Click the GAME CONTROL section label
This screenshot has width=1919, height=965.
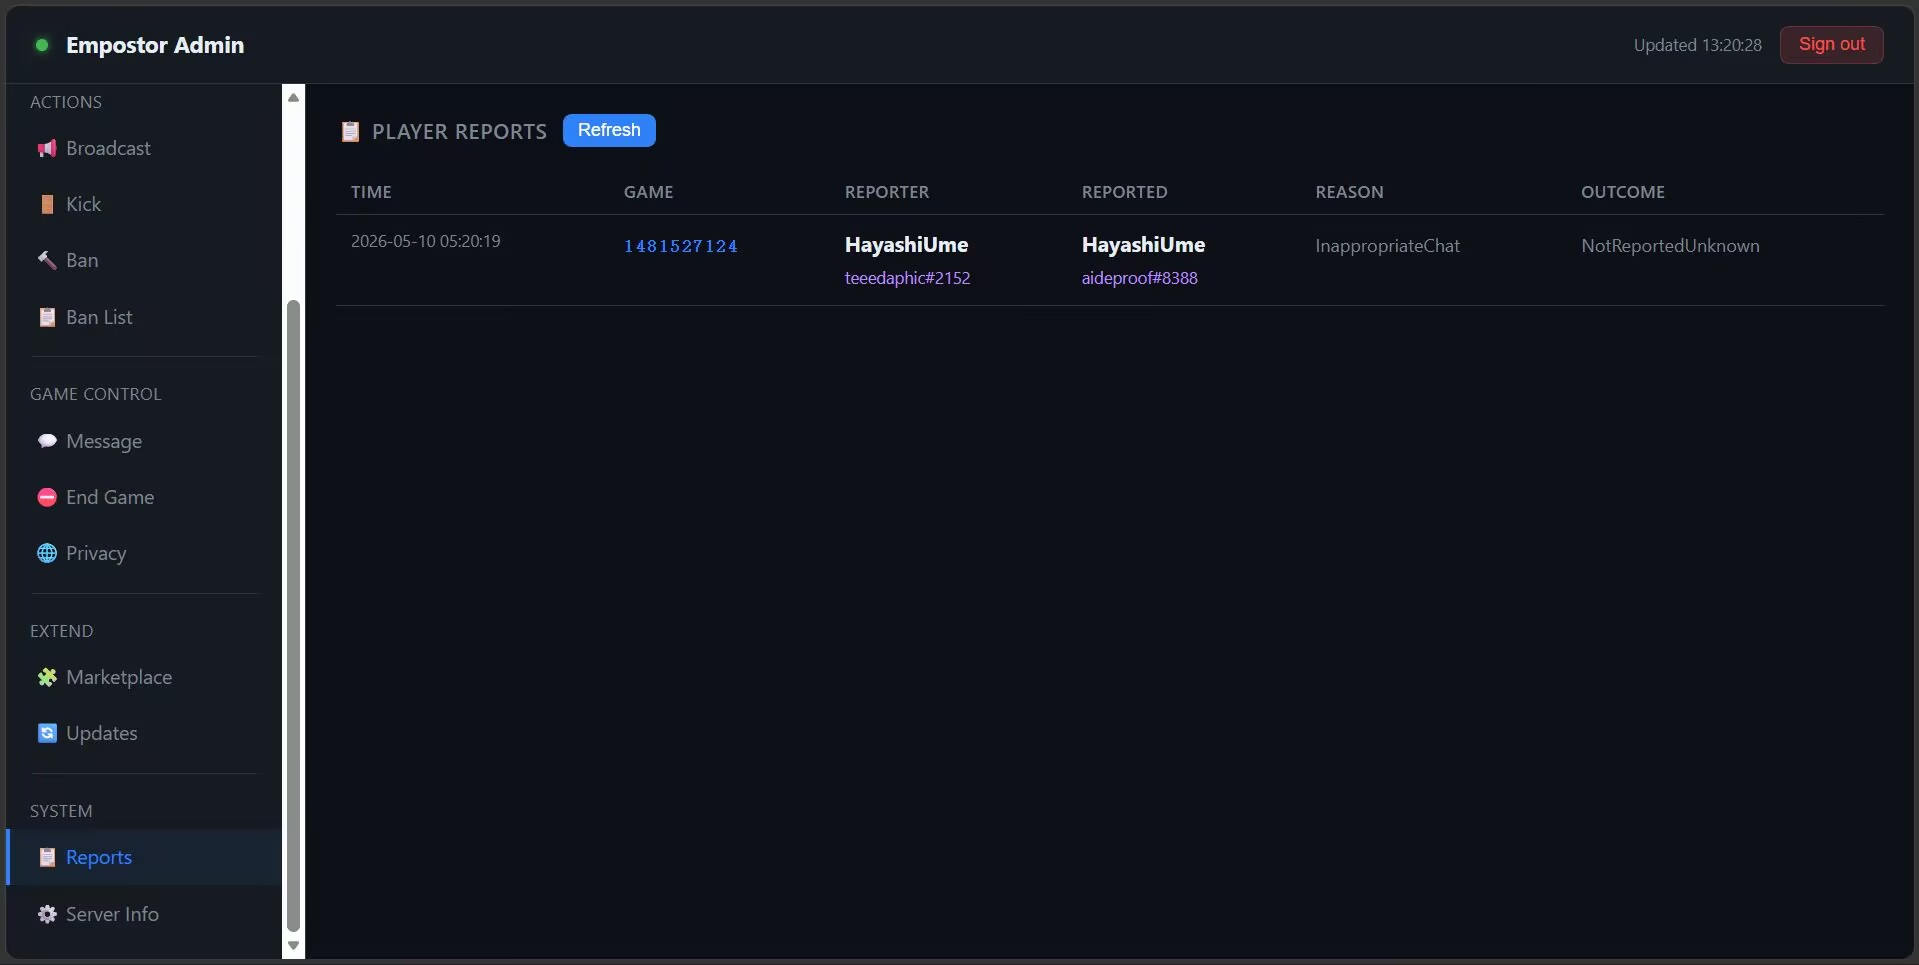click(95, 394)
